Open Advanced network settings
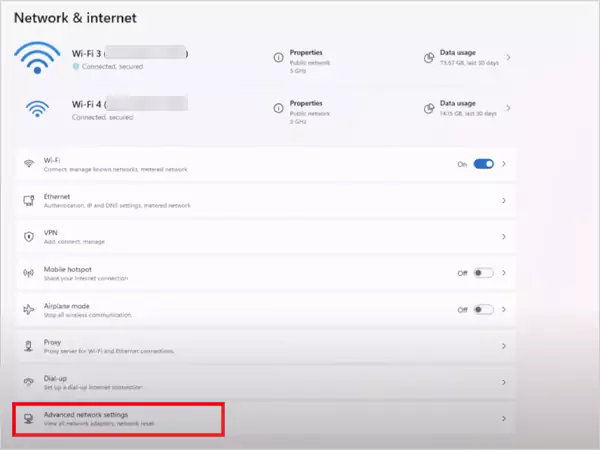This screenshot has height=450, width=600. click(x=266, y=419)
